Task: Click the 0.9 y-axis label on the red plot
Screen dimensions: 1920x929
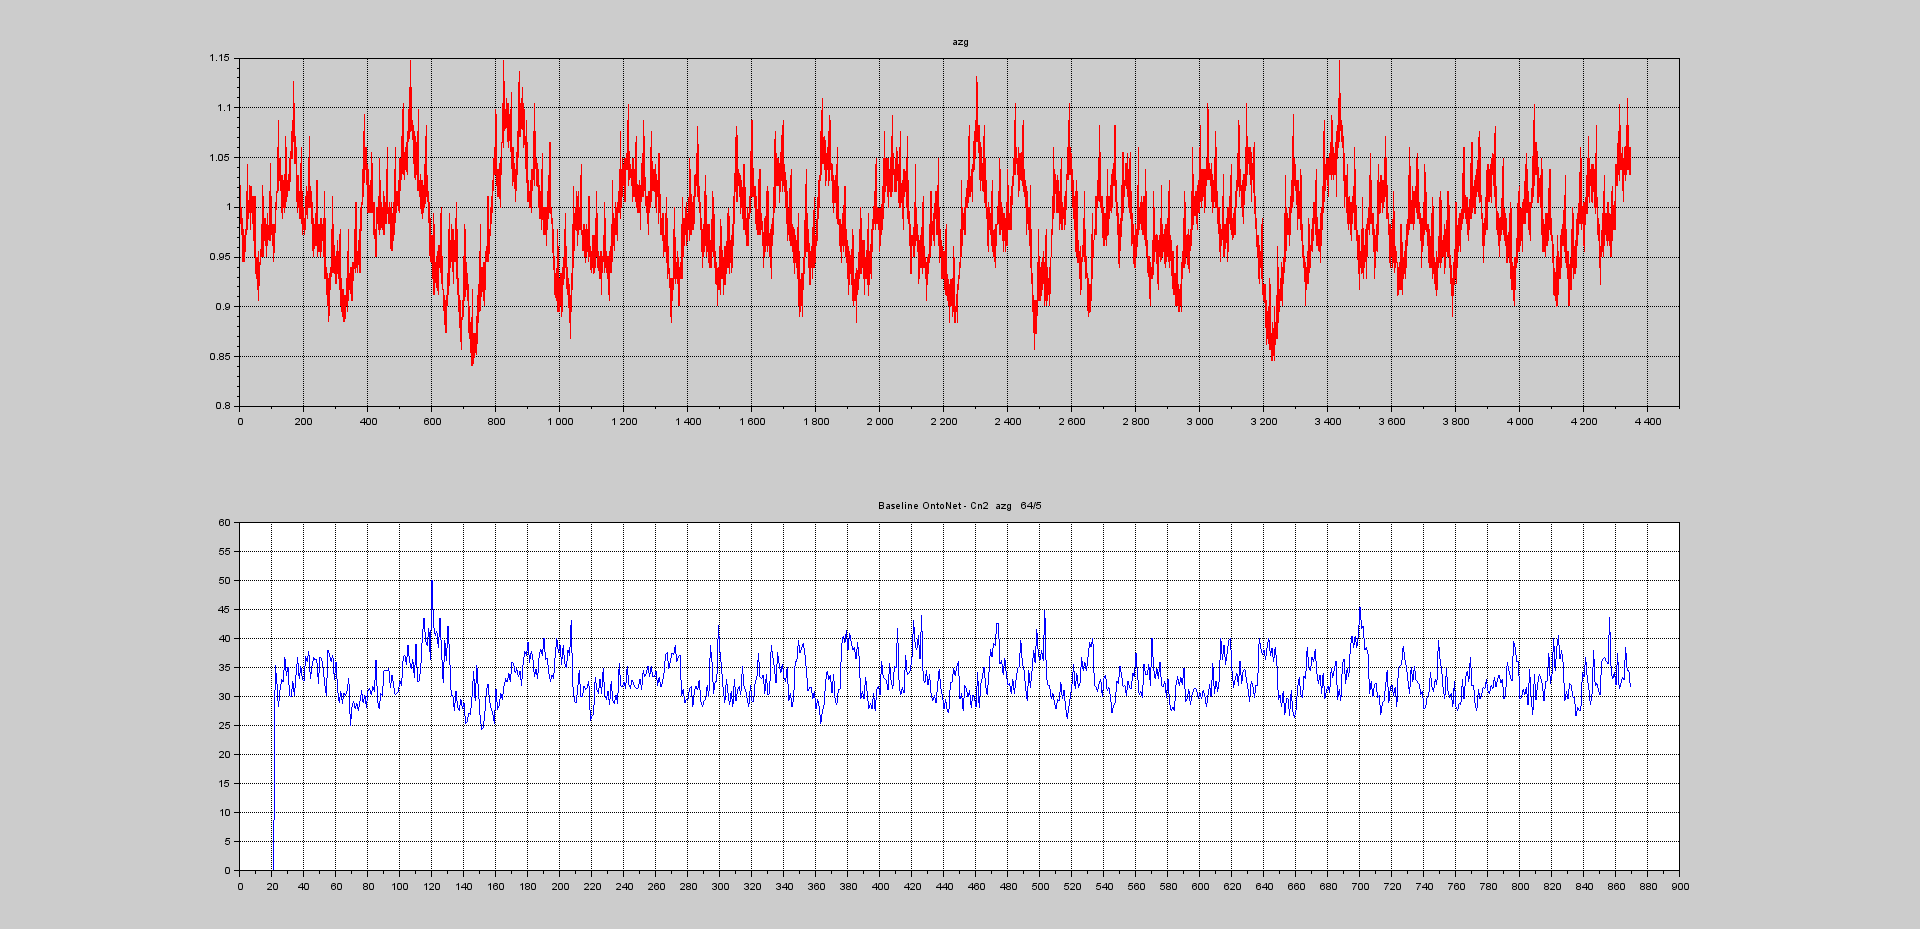Action: click(222, 307)
